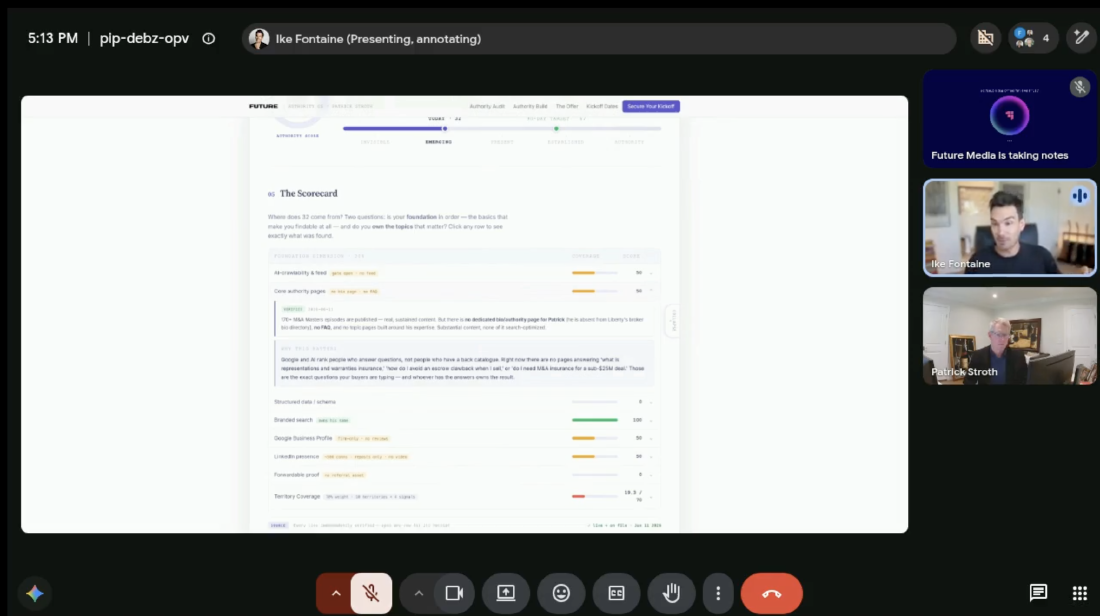Click muted mic icon on Future Media tile
Screen dimensions: 1100x616
[x=1080, y=87]
